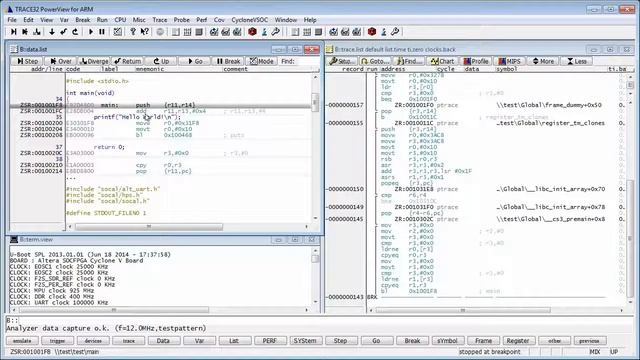Open the Edit menu
Viewport: 640px width, 360px height.
[28, 20]
